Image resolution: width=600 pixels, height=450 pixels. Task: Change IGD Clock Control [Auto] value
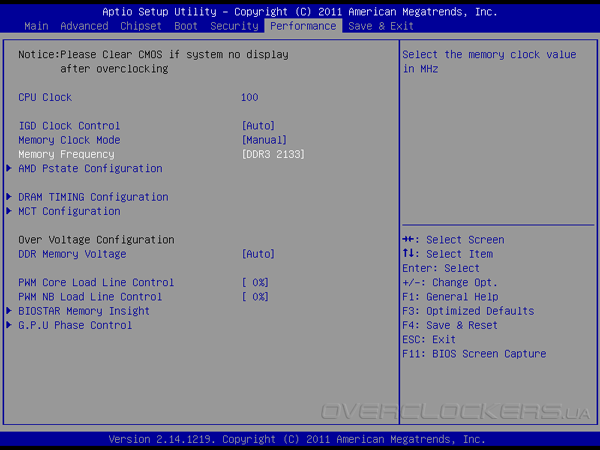coord(258,126)
